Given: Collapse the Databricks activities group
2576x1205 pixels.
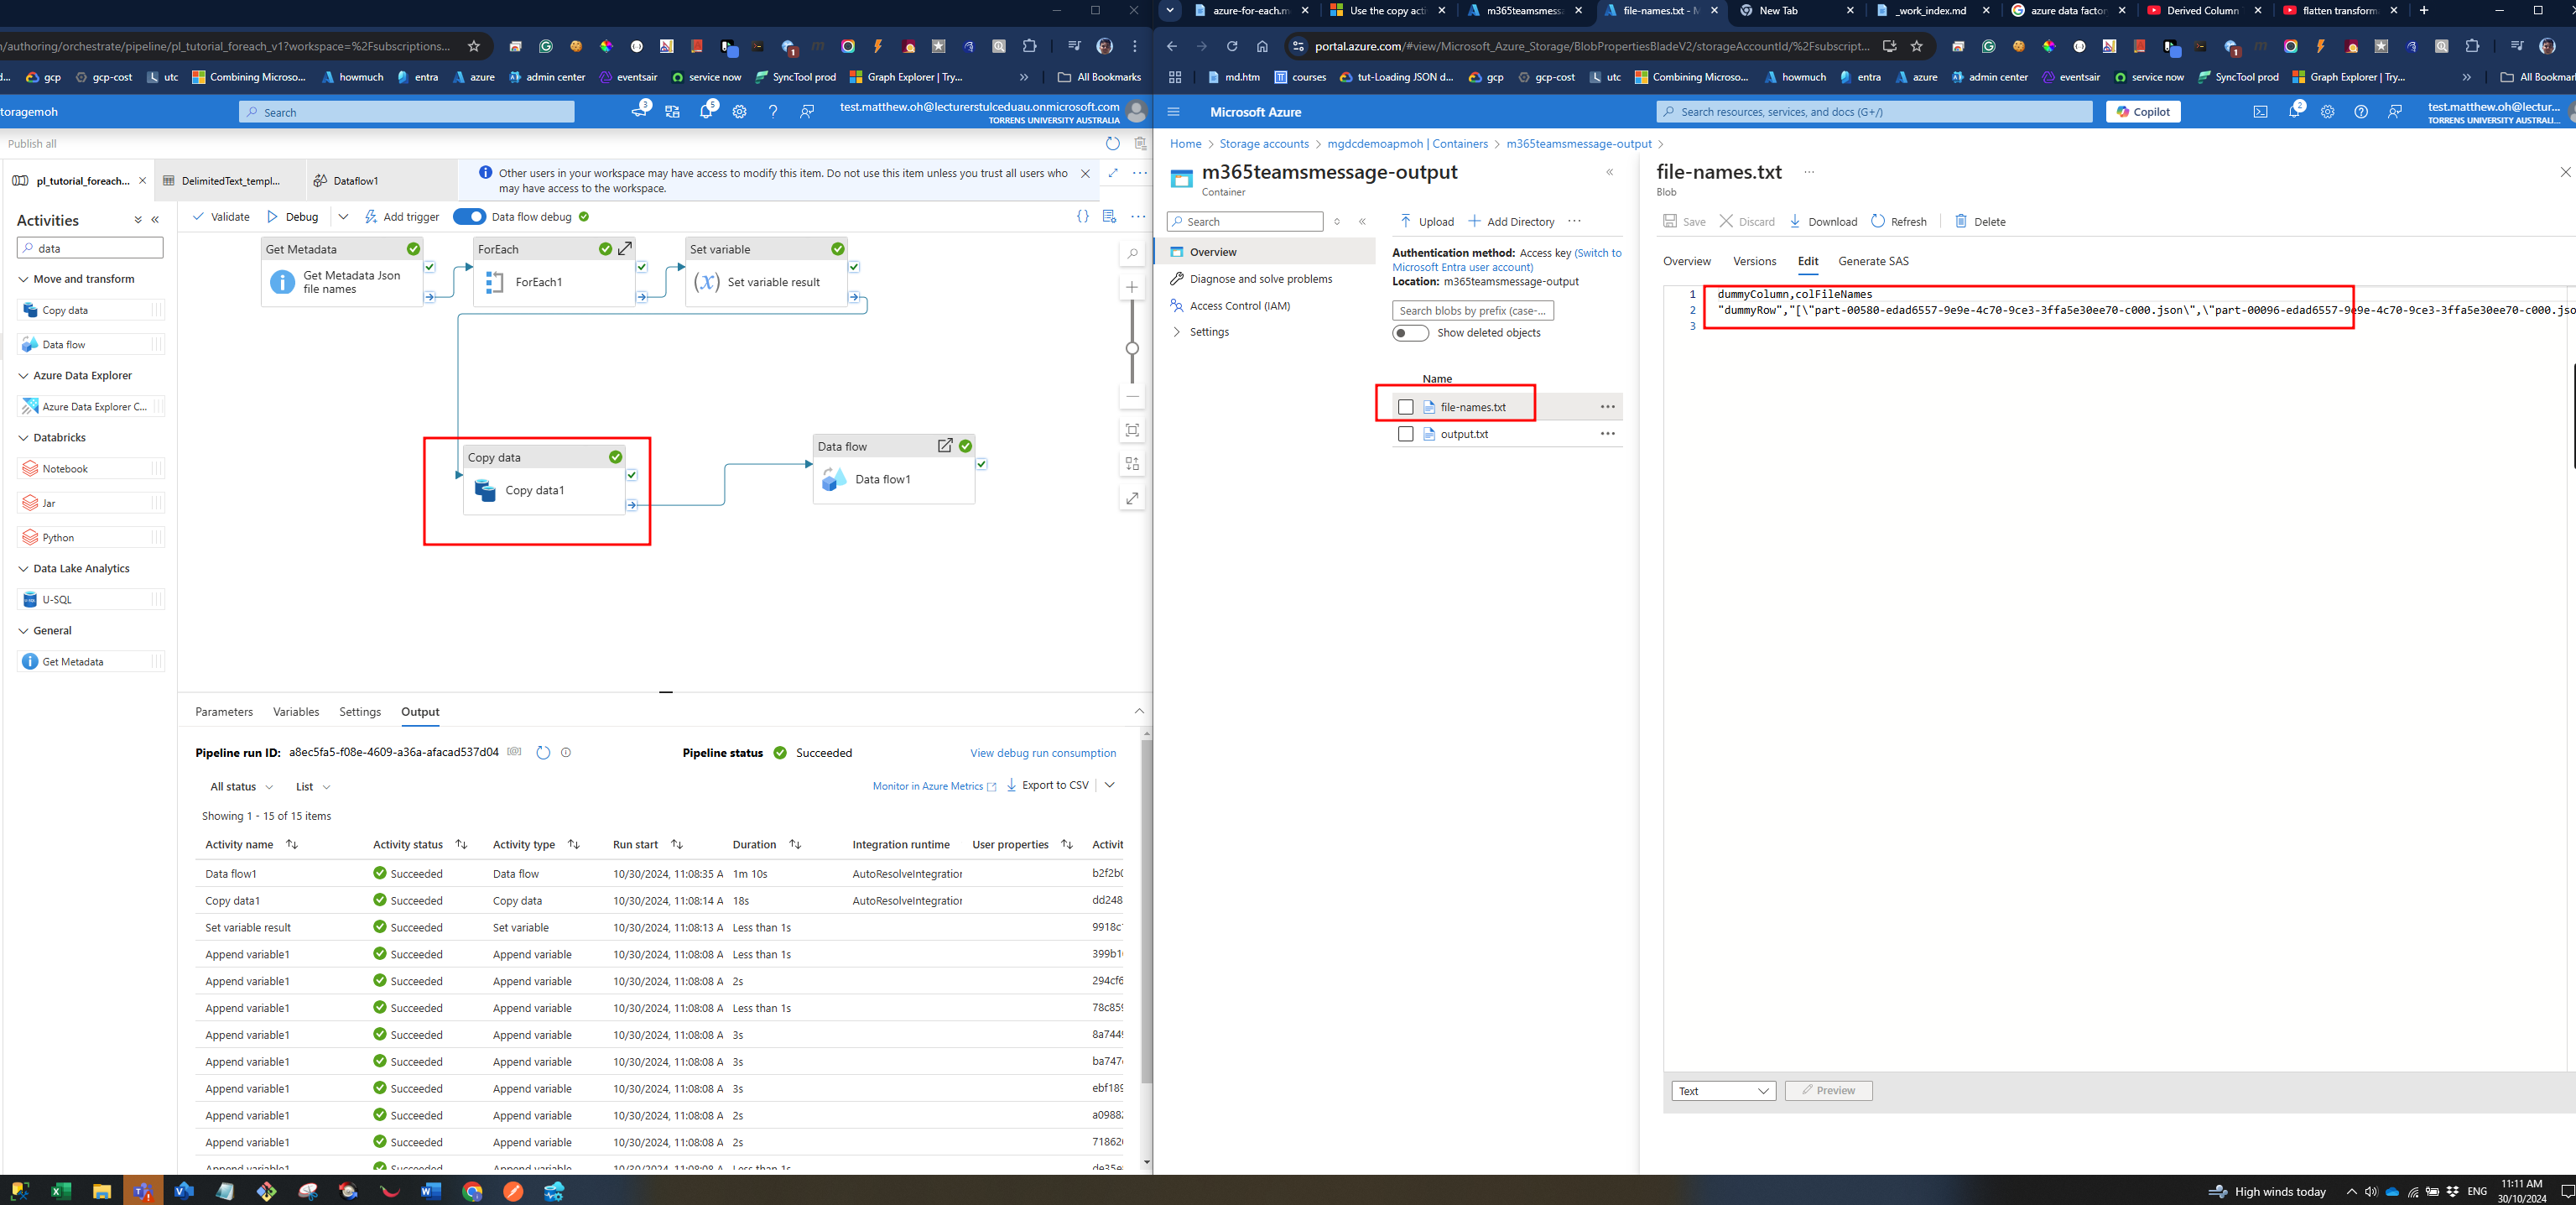Looking at the screenshot, I should pyautogui.click(x=24, y=438).
